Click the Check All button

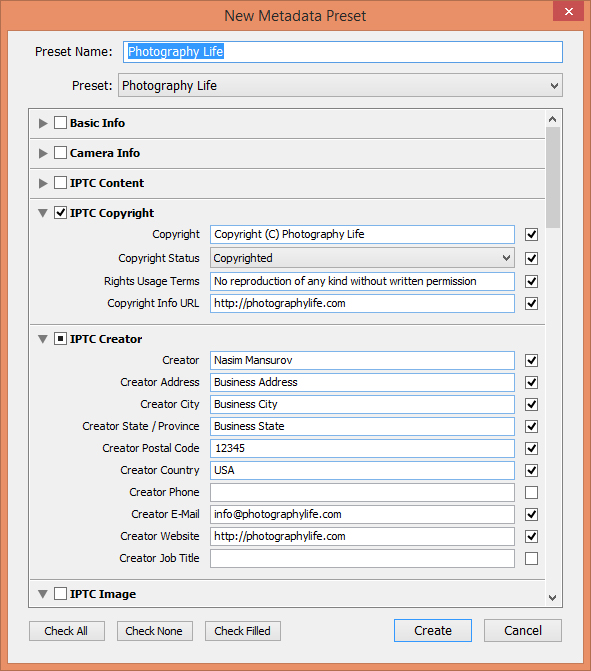[x=67, y=631]
